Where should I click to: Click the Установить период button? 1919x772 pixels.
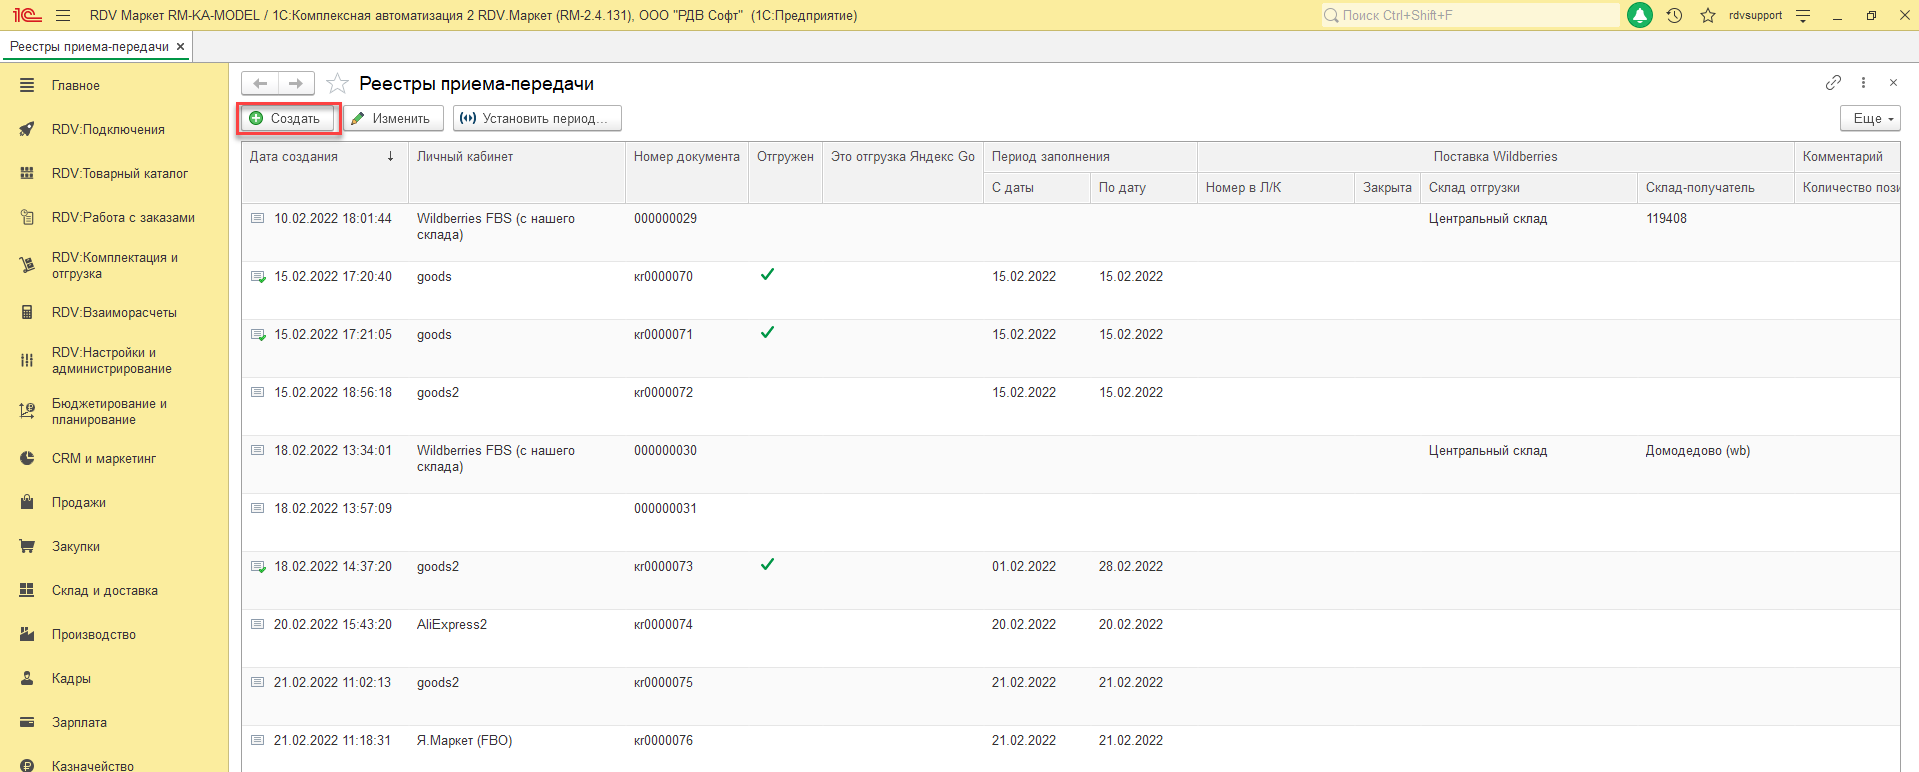[x=537, y=118]
